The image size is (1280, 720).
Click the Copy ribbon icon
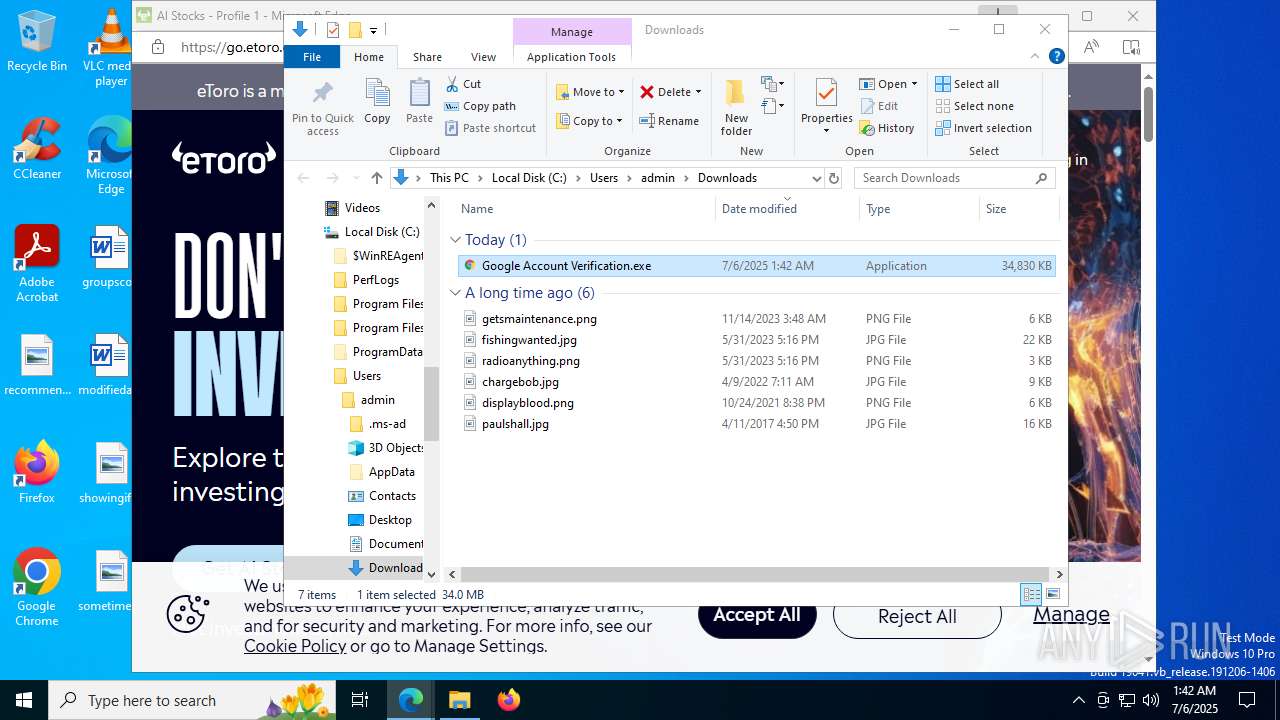pyautogui.click(x=377, y=102)
